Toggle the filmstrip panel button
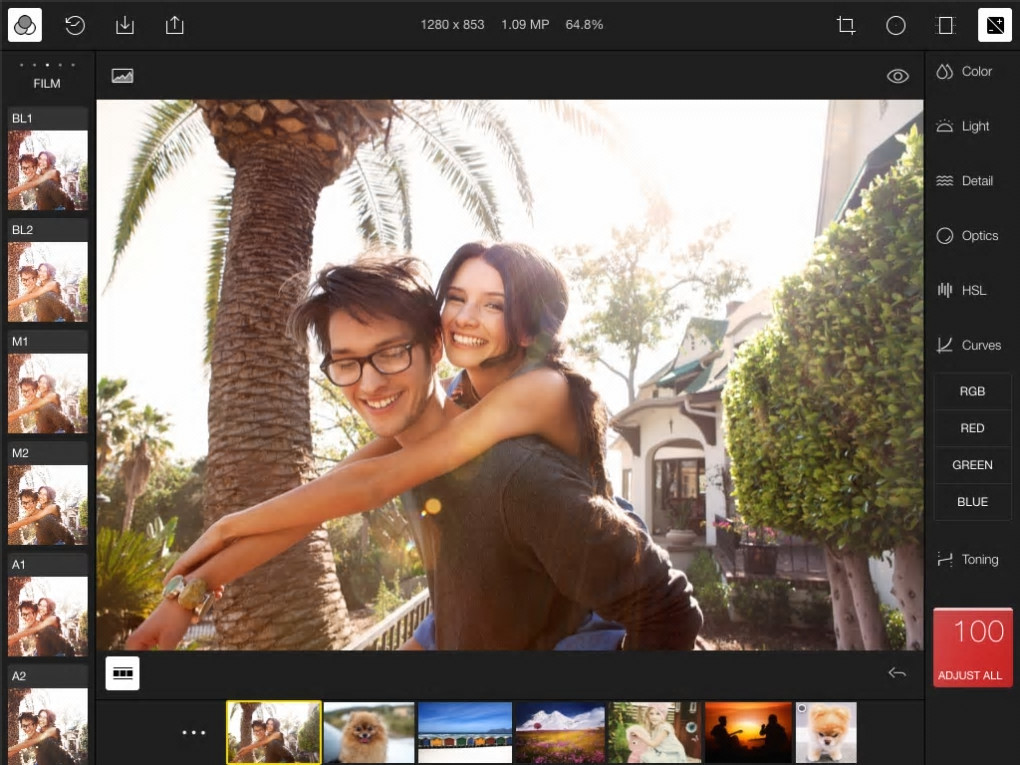The height and width of the screenshot is (765, 1020). (x=123, y=673)
